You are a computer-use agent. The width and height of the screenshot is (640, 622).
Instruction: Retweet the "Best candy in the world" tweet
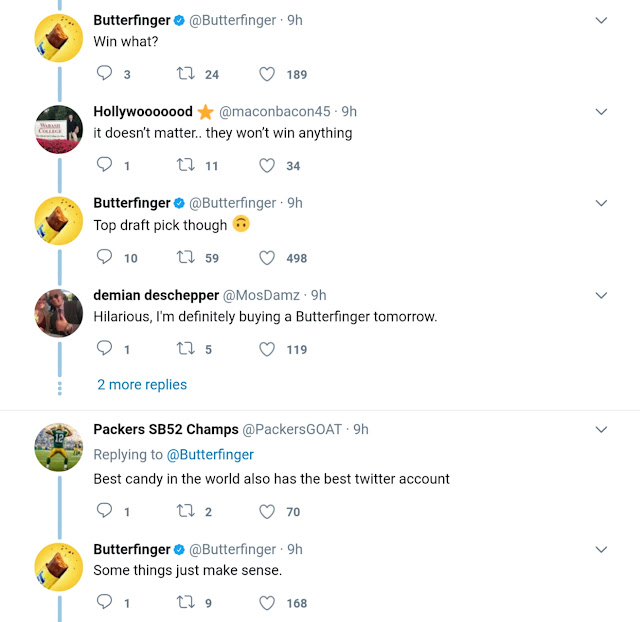pyautogui.click(x=185, y=512)
